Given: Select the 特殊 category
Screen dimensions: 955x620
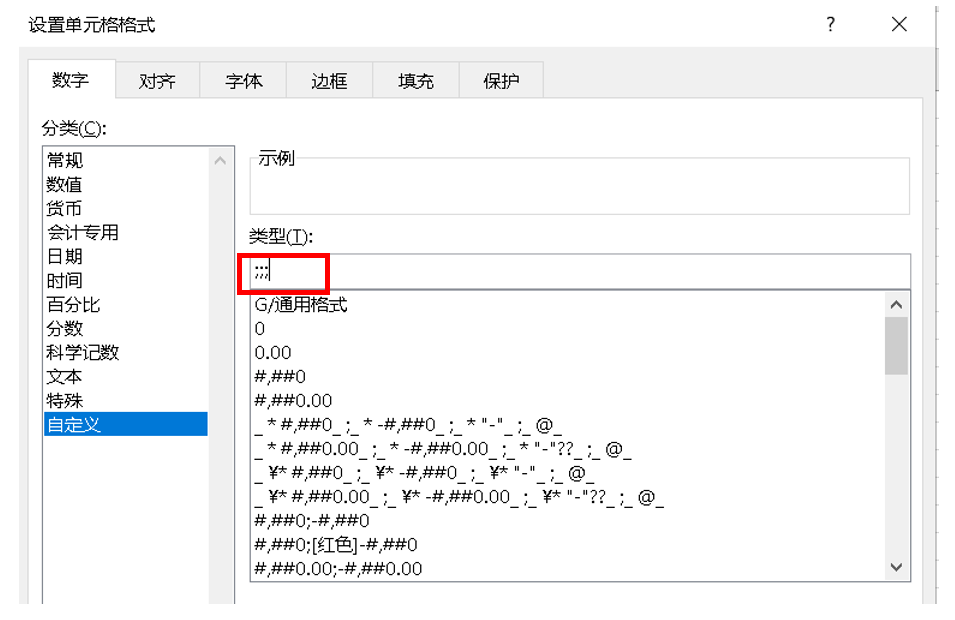Looking at the screenshot, I should tap(126, 400).
